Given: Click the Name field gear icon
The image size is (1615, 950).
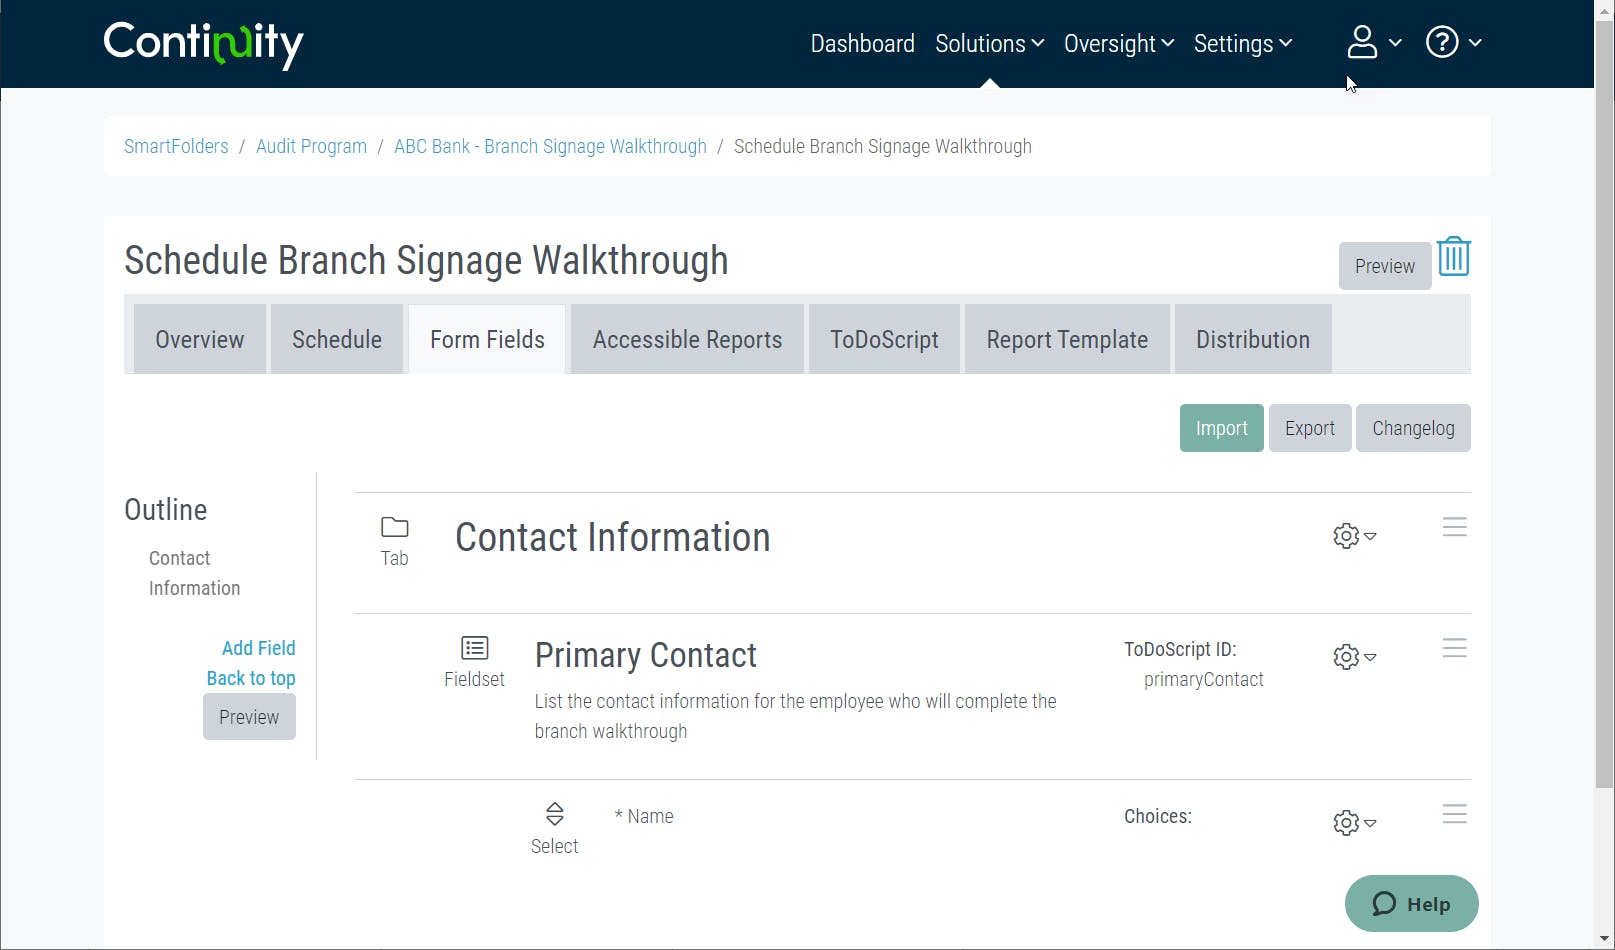Looking at the screenshot, I should coord(1354,823).
